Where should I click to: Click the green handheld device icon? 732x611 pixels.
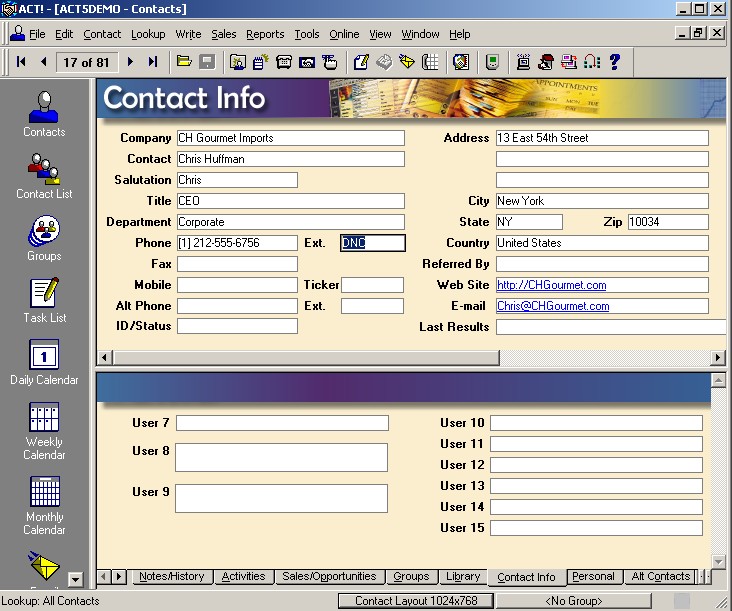point(492,62)
